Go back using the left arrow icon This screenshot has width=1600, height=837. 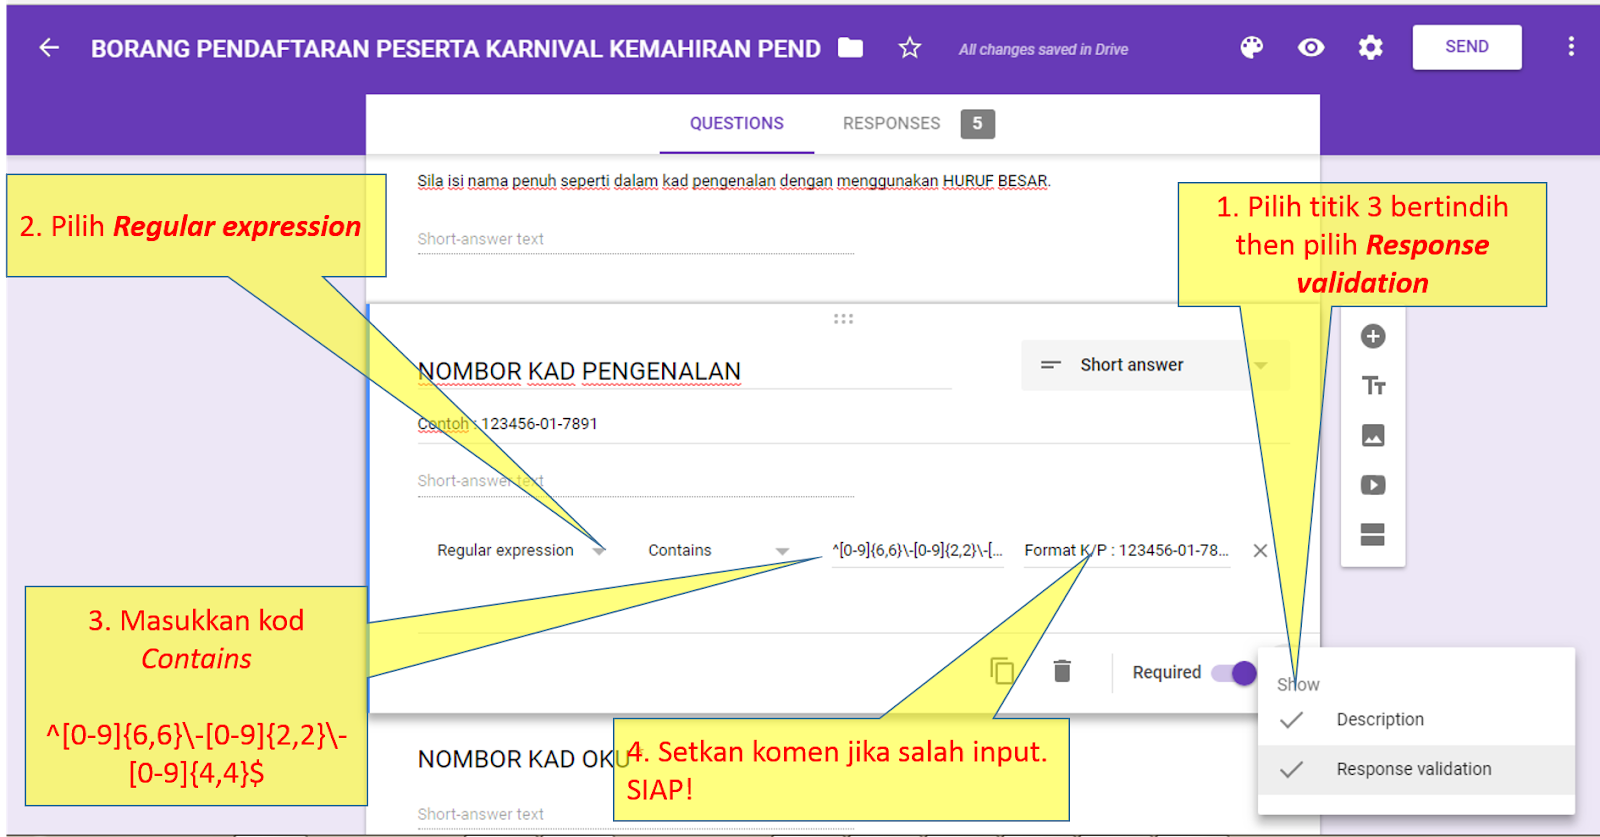(x=49, y=47)
